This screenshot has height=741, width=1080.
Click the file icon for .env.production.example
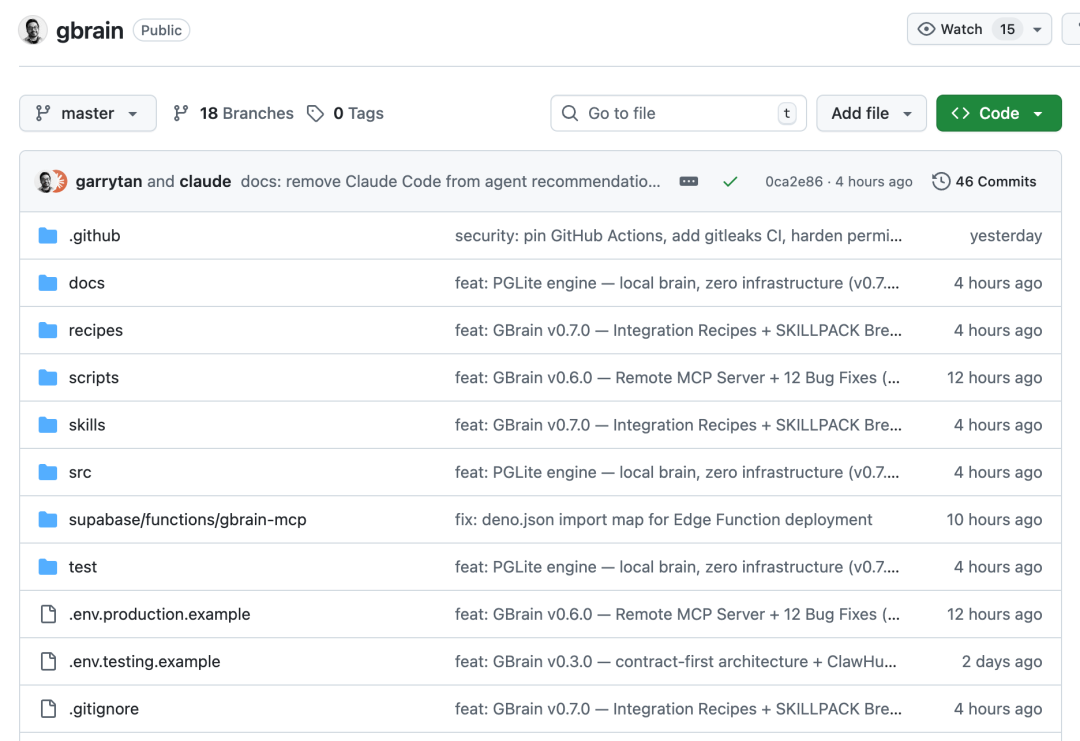pos(48,614)
